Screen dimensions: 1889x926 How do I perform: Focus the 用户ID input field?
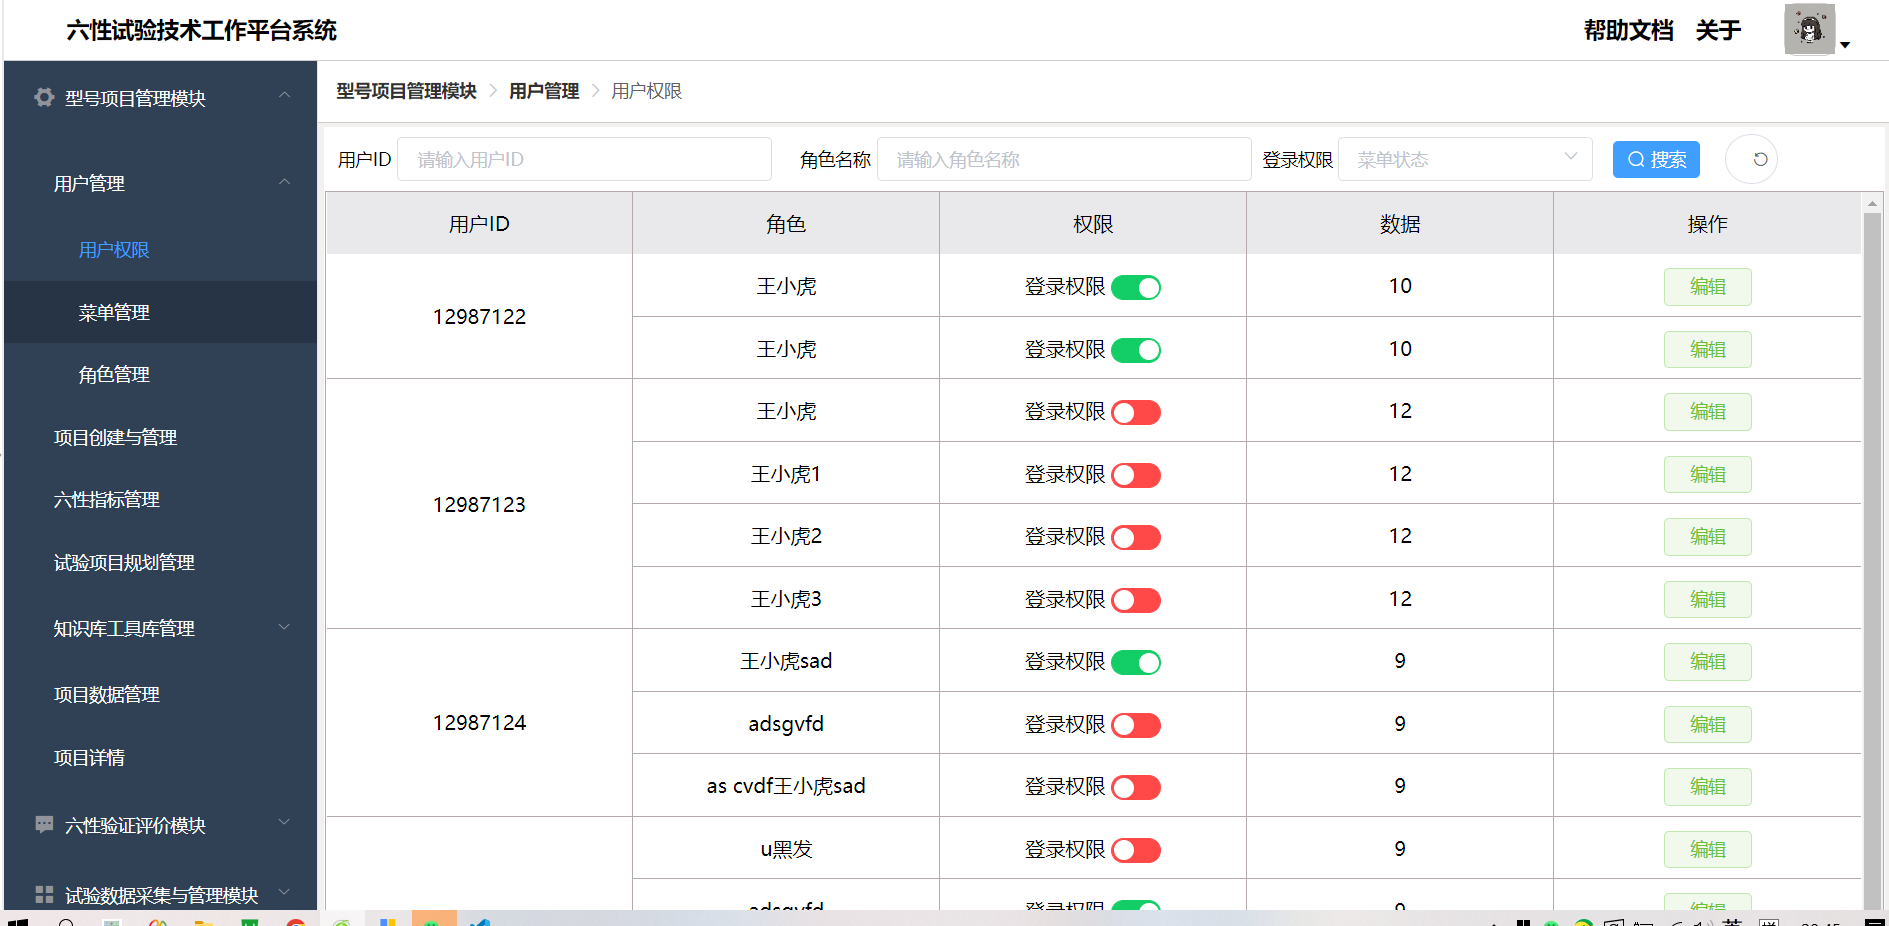coord(584,159)
